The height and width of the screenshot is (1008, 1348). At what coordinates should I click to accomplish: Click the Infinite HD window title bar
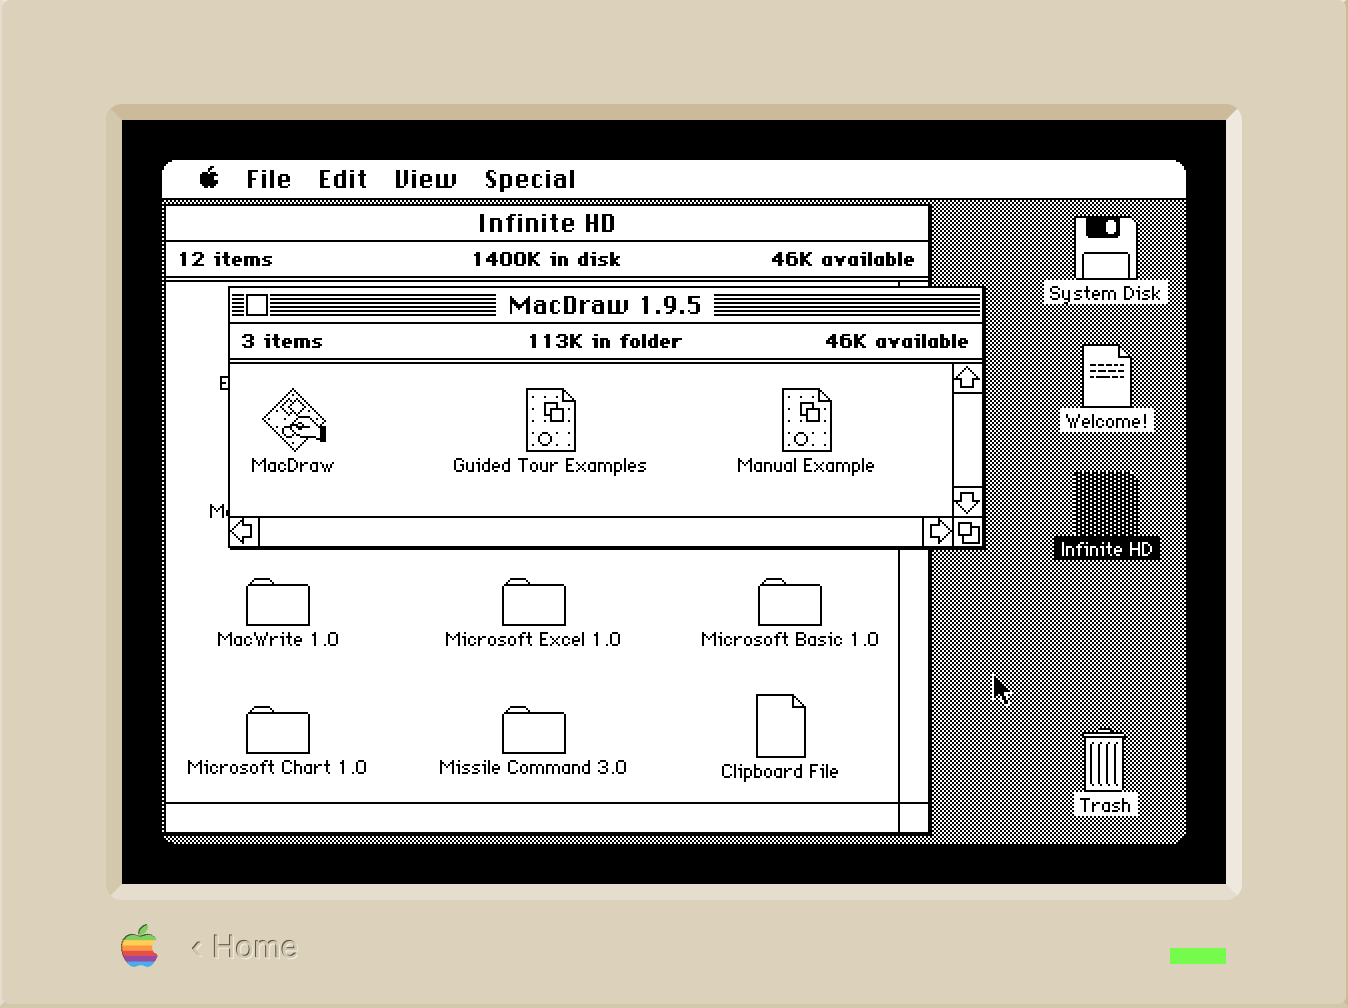point(547,223)
